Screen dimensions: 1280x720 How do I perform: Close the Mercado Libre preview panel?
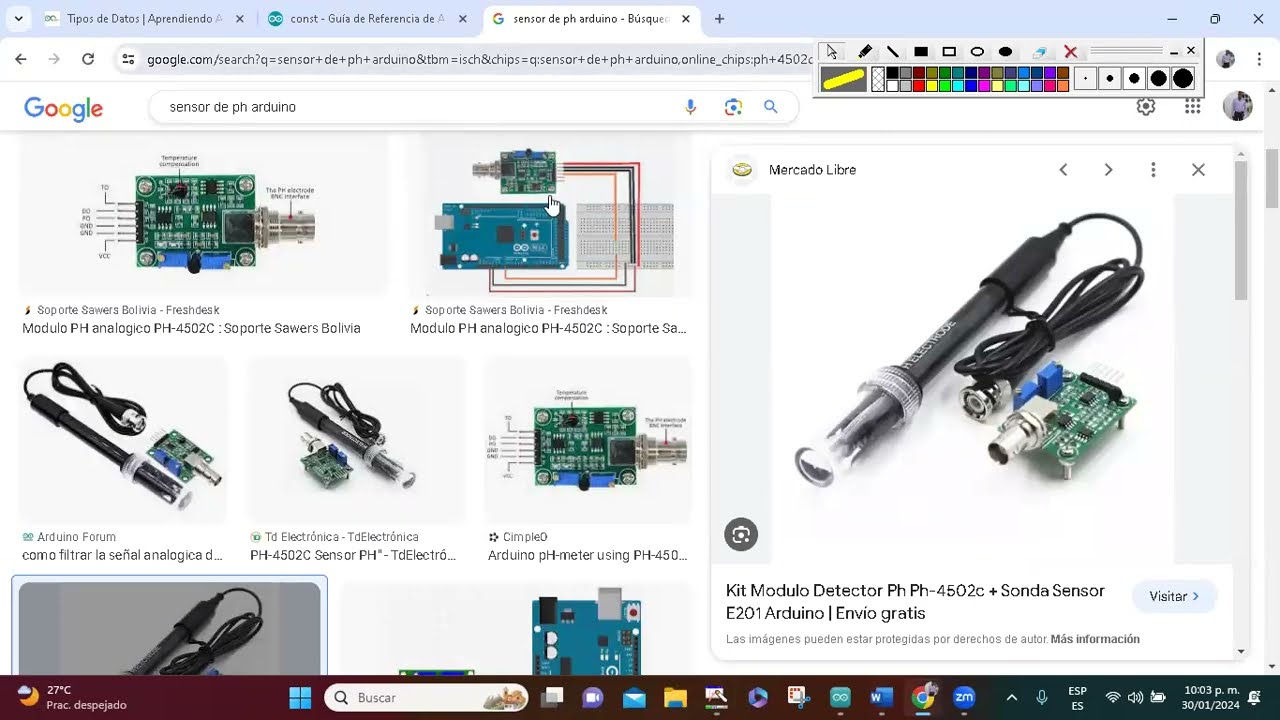1198,170
